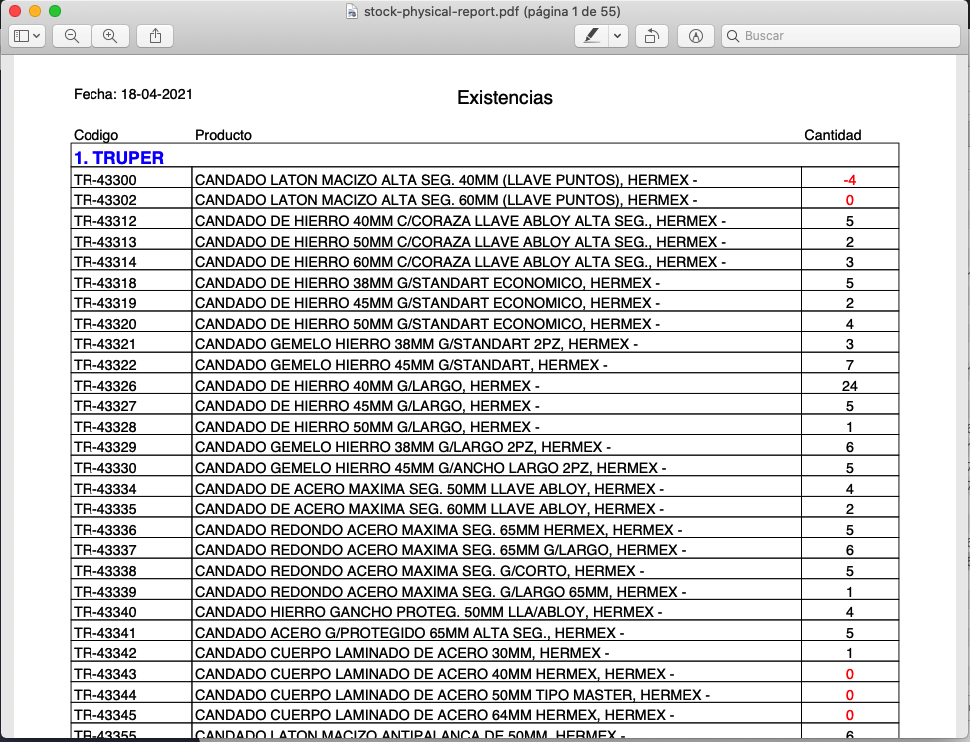
Task: Click the 'Existencias' report title
Action: (504, 98)
